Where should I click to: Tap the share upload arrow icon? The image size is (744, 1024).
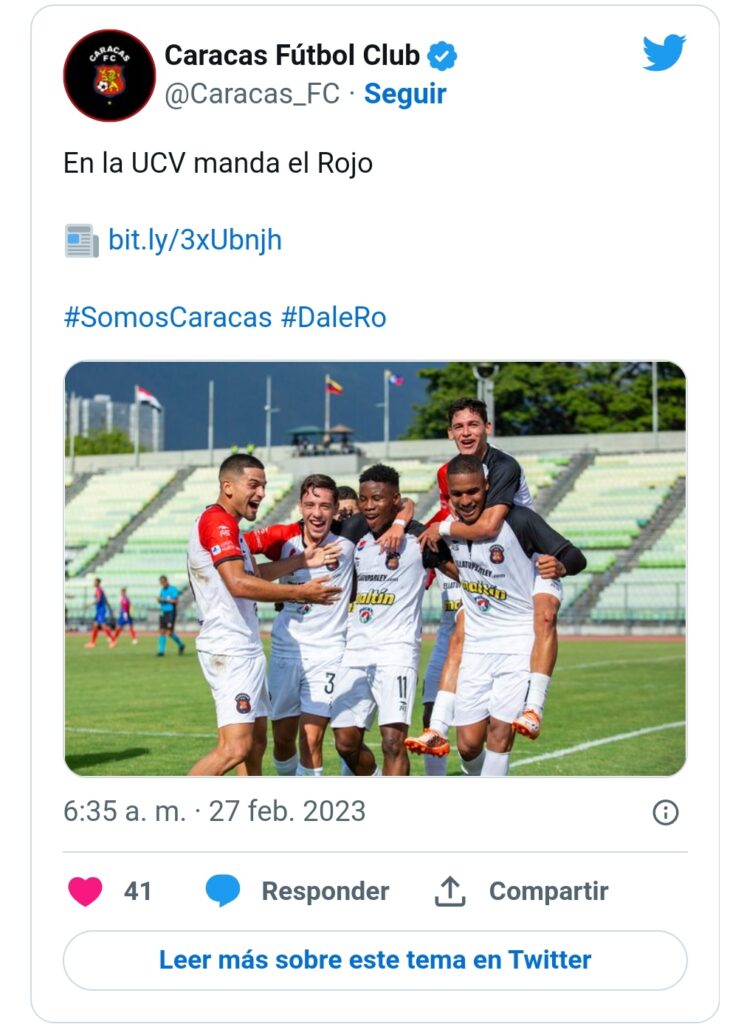click(450, 891)
